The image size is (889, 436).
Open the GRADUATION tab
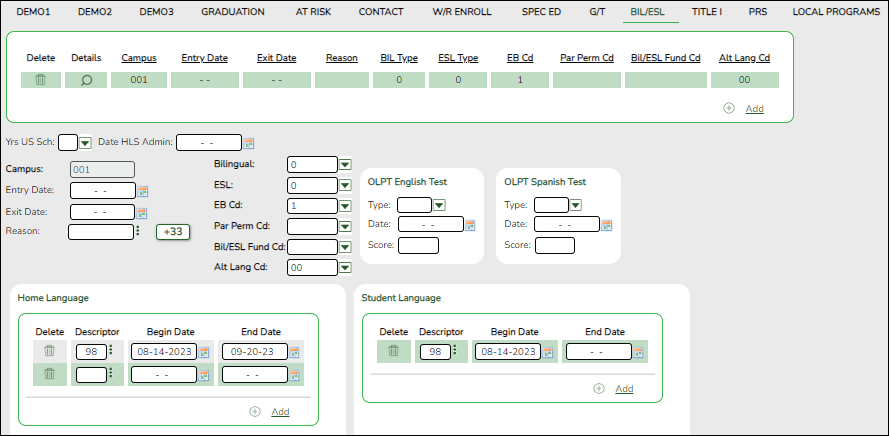pos(232,12)
